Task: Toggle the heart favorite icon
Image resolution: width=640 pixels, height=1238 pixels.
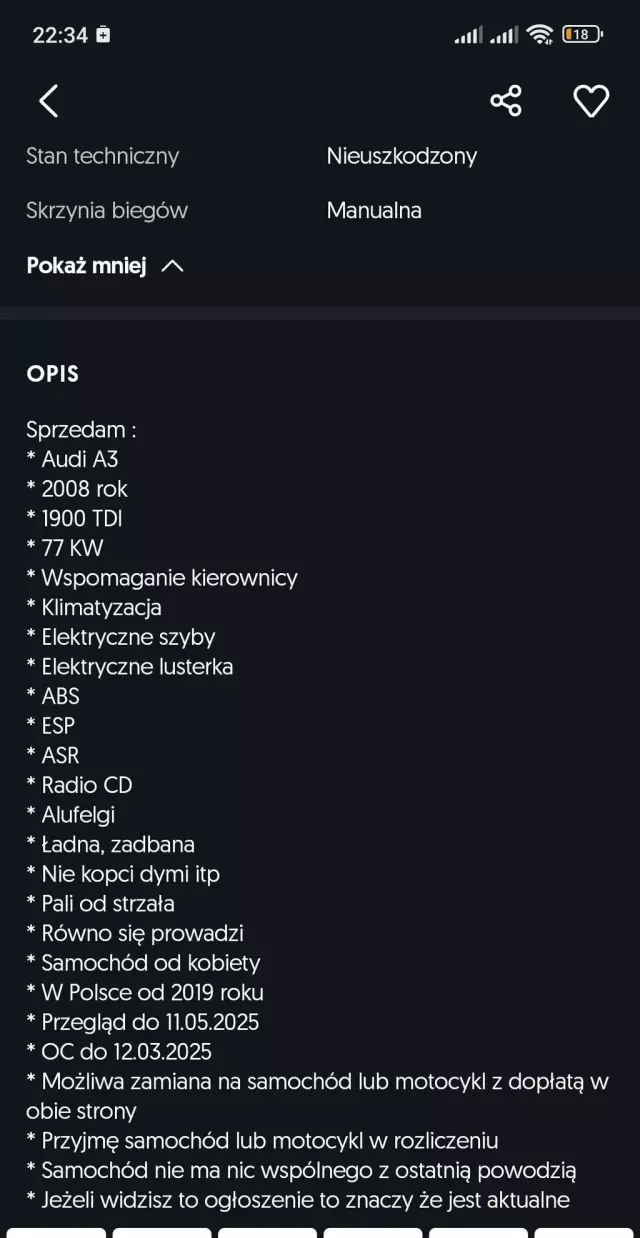Action: [590, 101]
